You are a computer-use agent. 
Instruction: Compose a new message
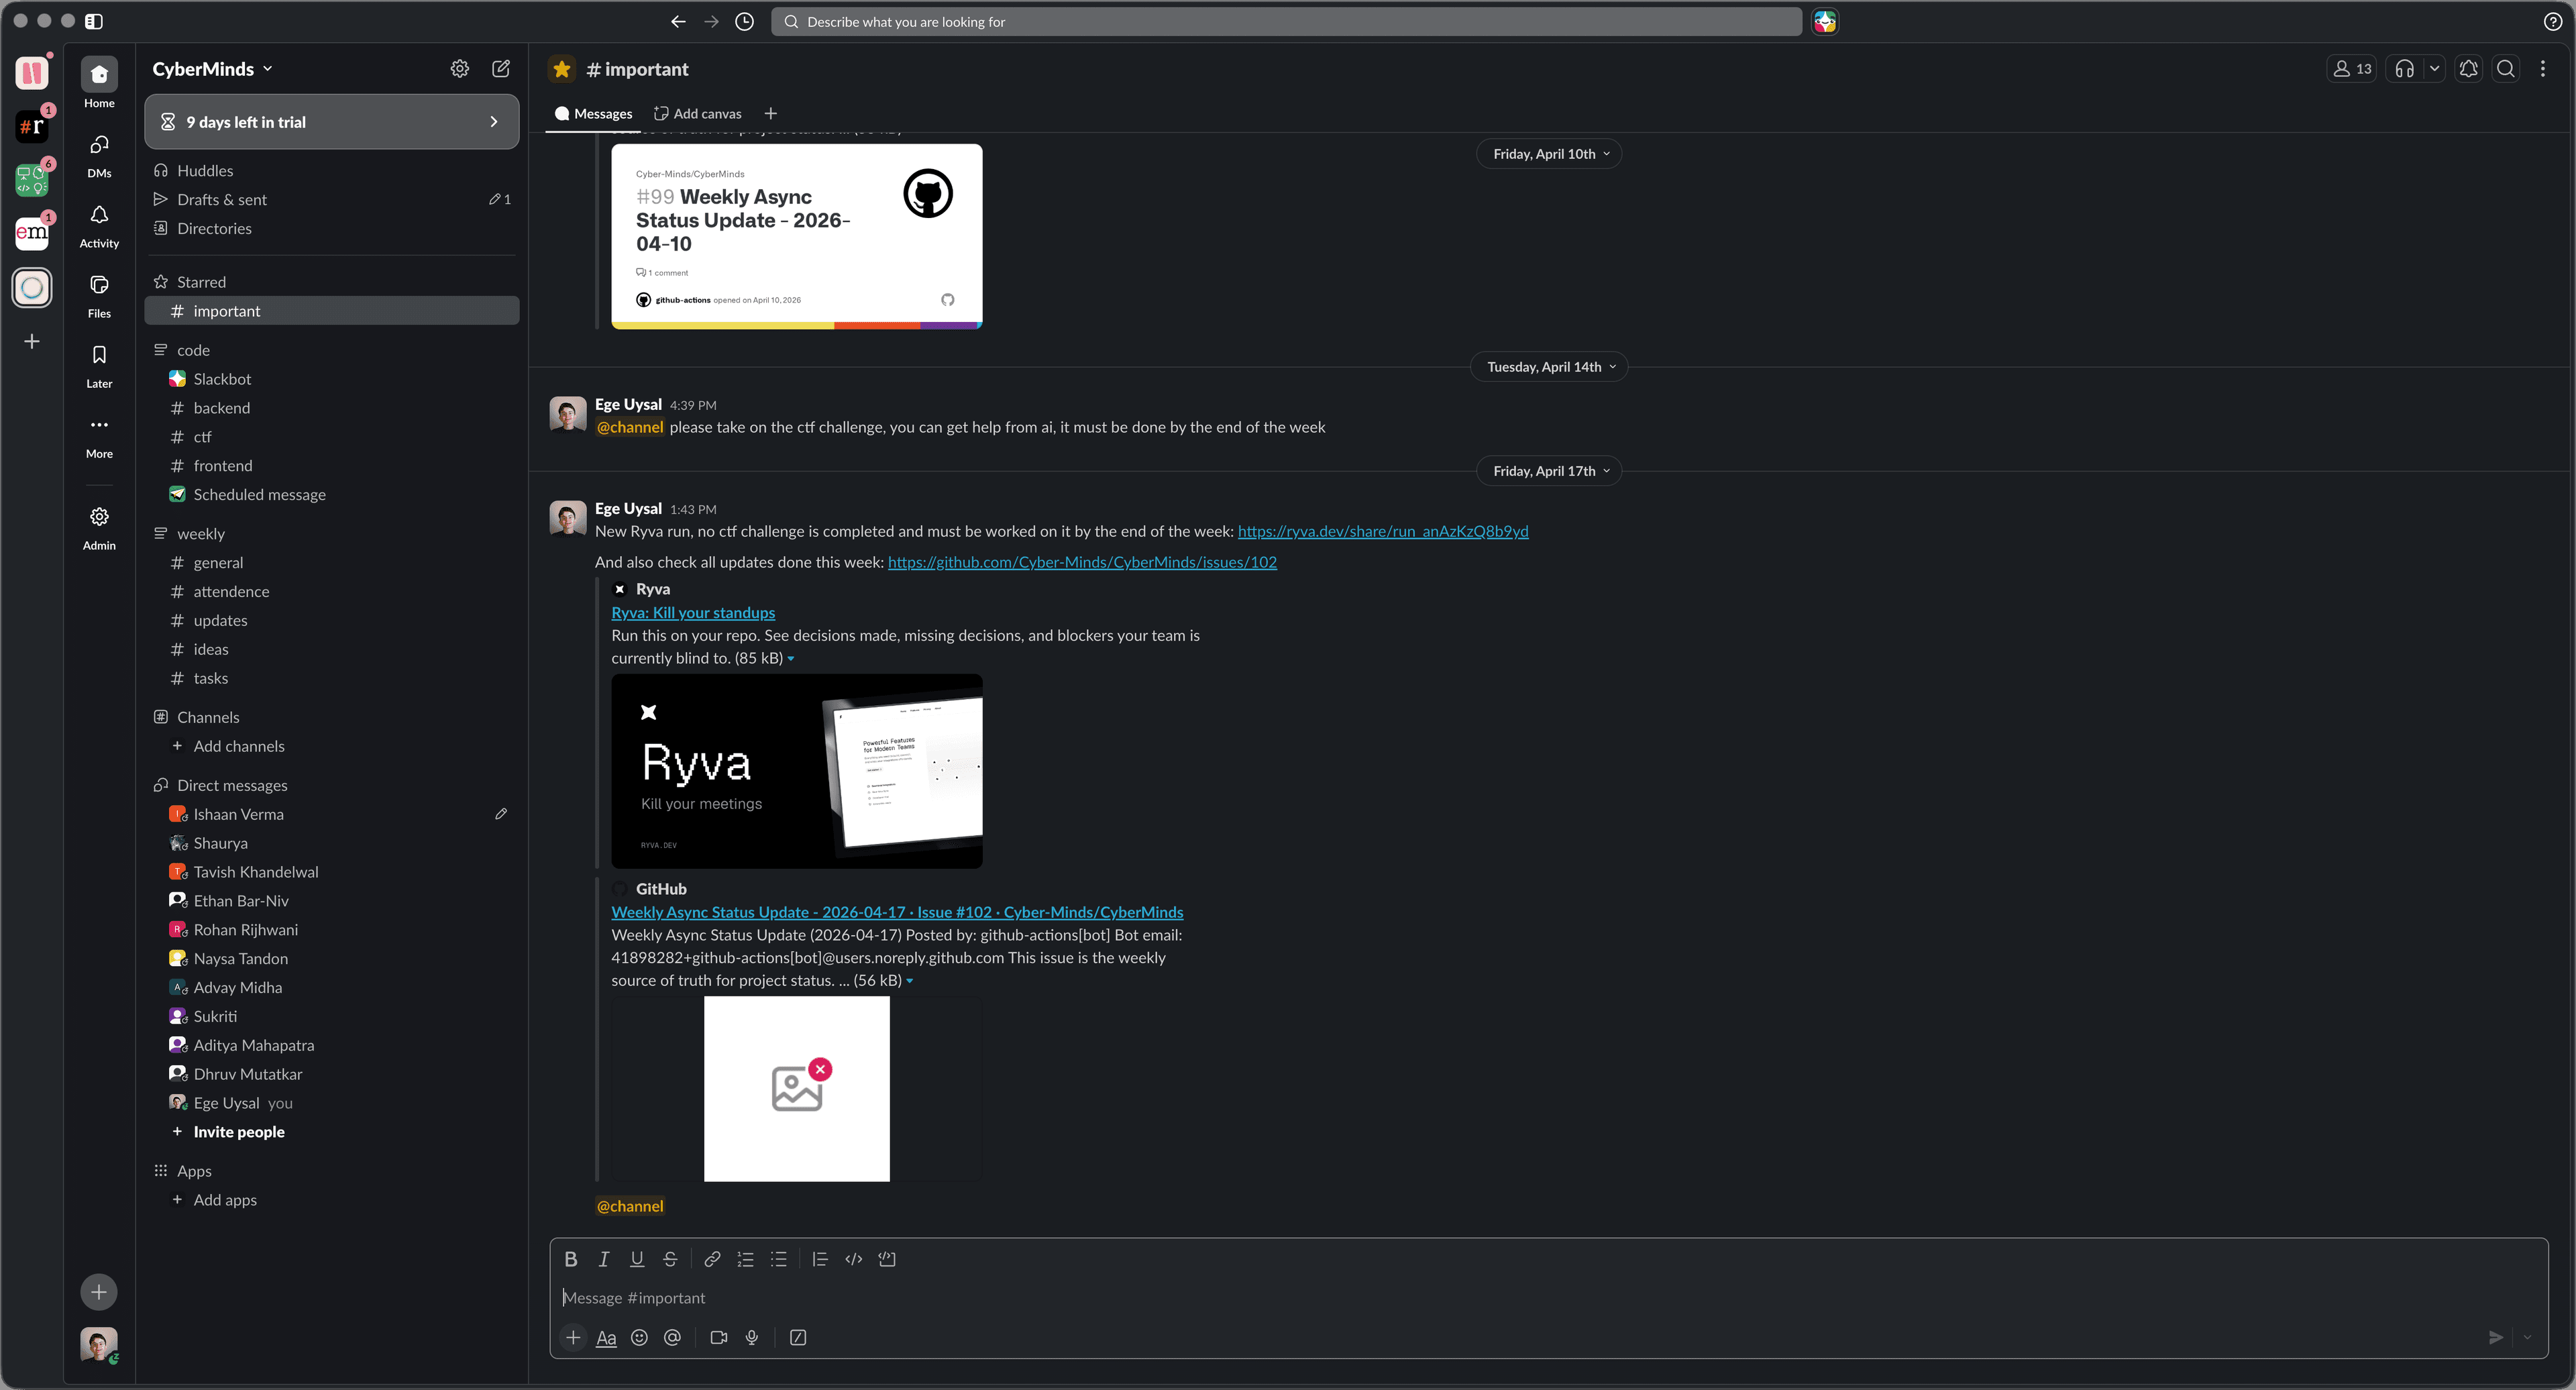click(501, 69)
